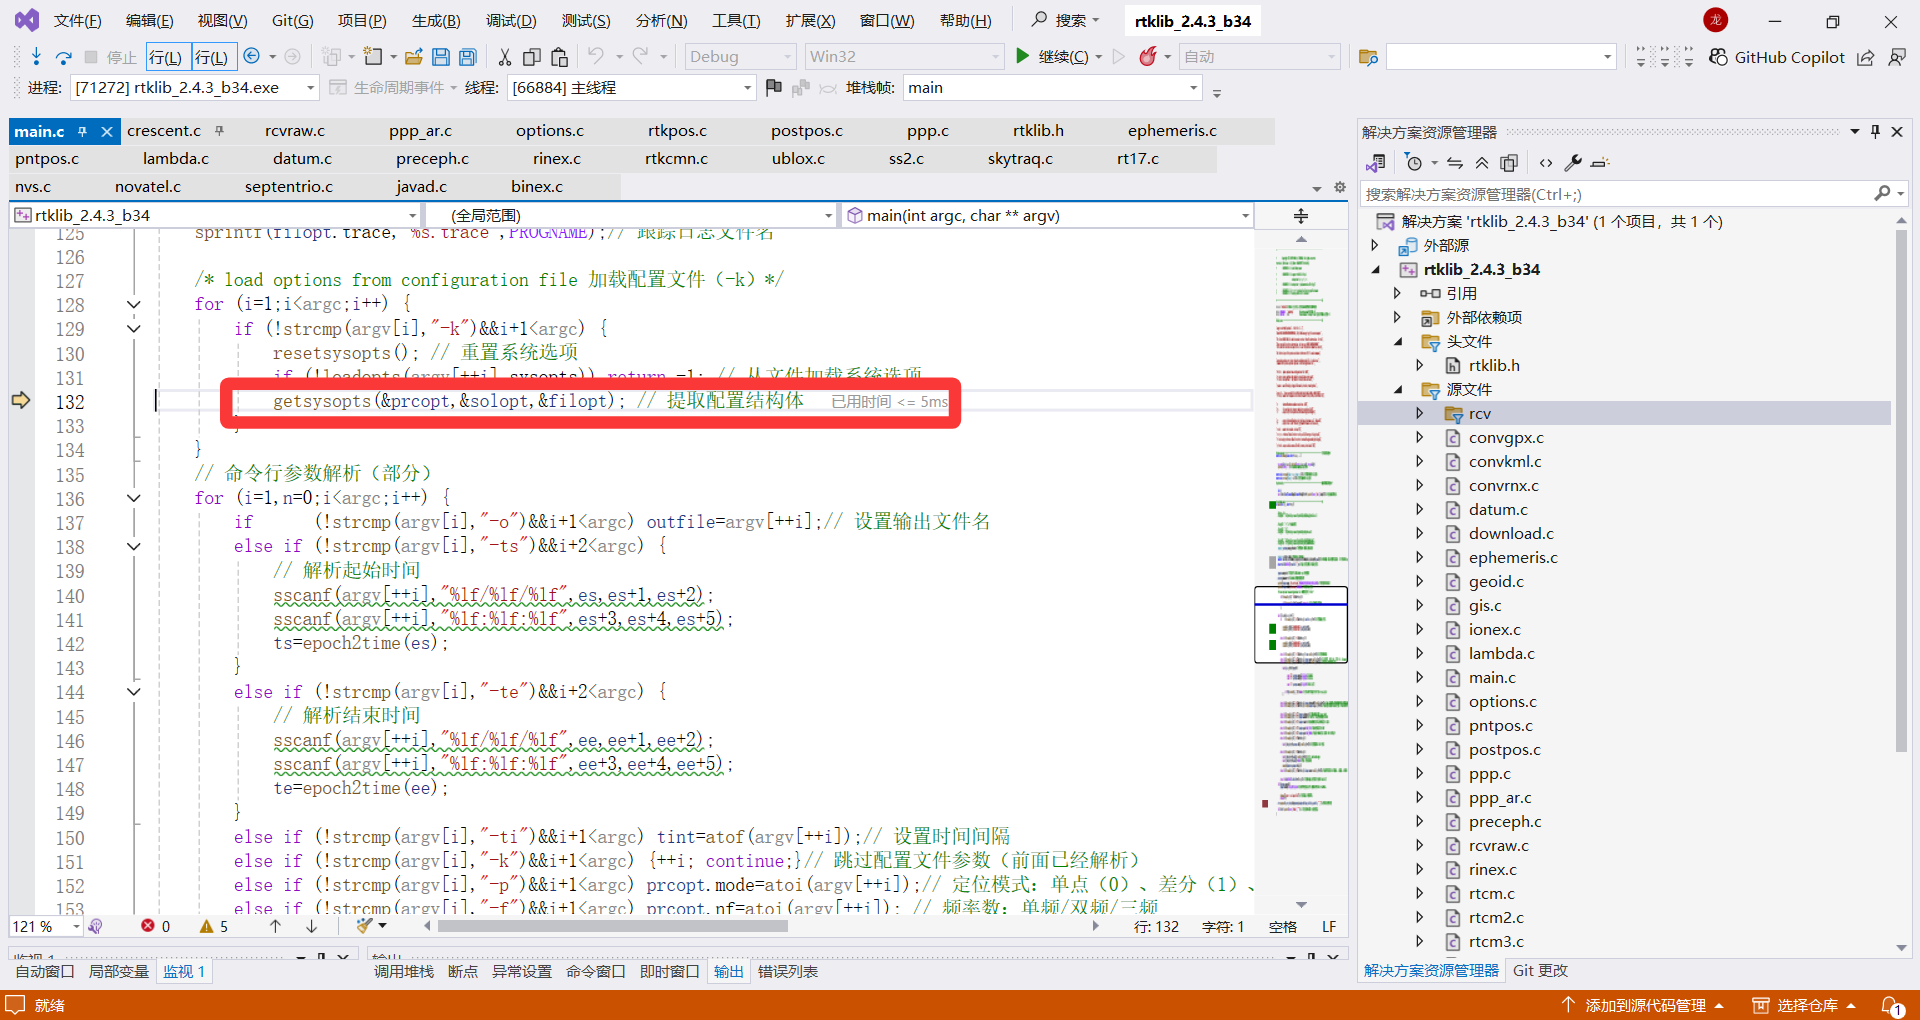Click 添加到源代码管理 in status bar
Screen dimensions: 1920x1020
(x=1645, y=1005)
